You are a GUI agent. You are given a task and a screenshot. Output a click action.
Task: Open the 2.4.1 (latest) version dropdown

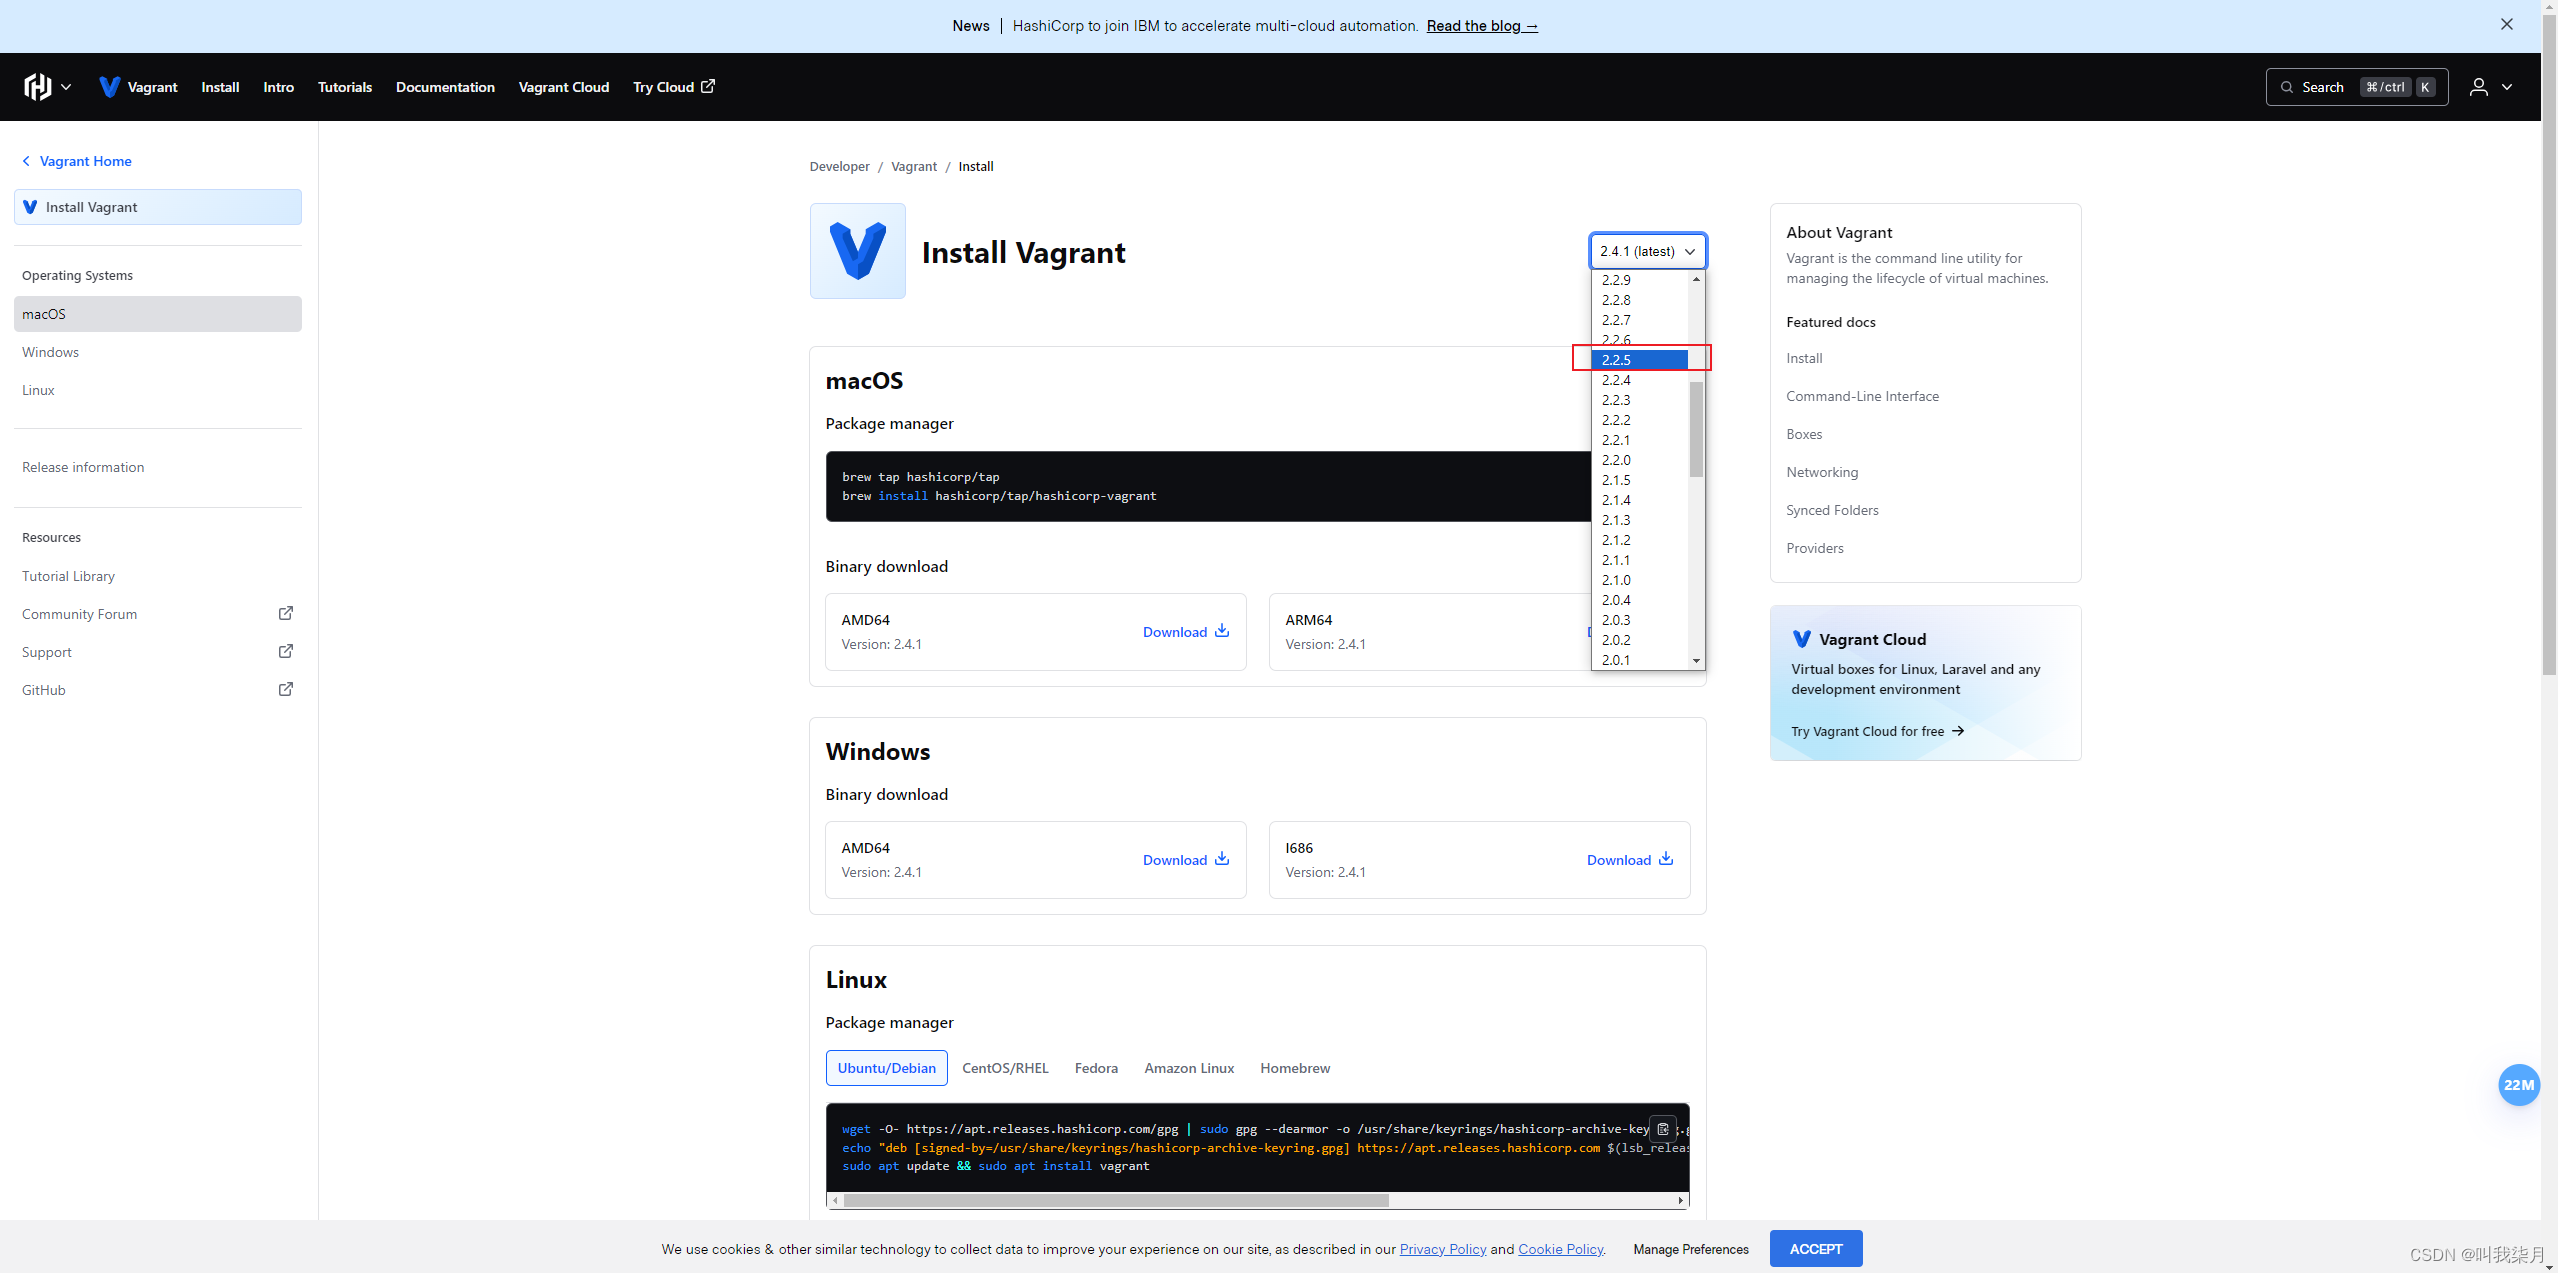point(1648,251)
